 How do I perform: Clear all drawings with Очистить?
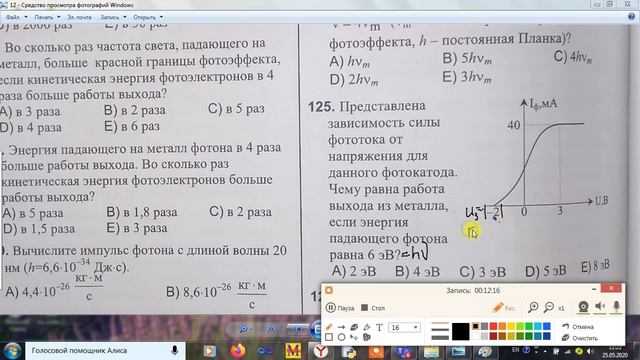[x=580, y=338]
